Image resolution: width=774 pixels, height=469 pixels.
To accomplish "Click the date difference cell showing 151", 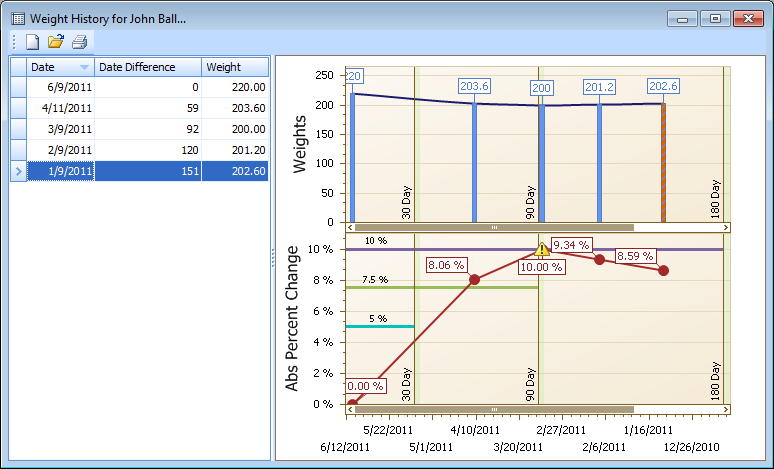I will (148, 171).
